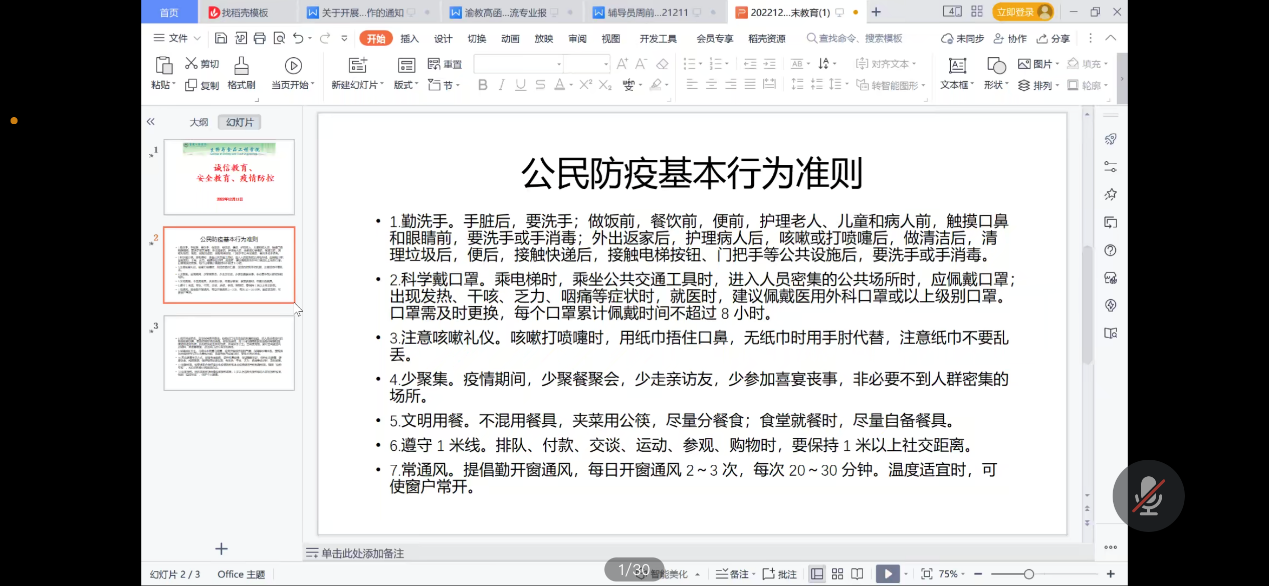Open the zoom percentage 75% dropdown
Viewport: 1269px width, 586px height.
click(x=951, y=574)
